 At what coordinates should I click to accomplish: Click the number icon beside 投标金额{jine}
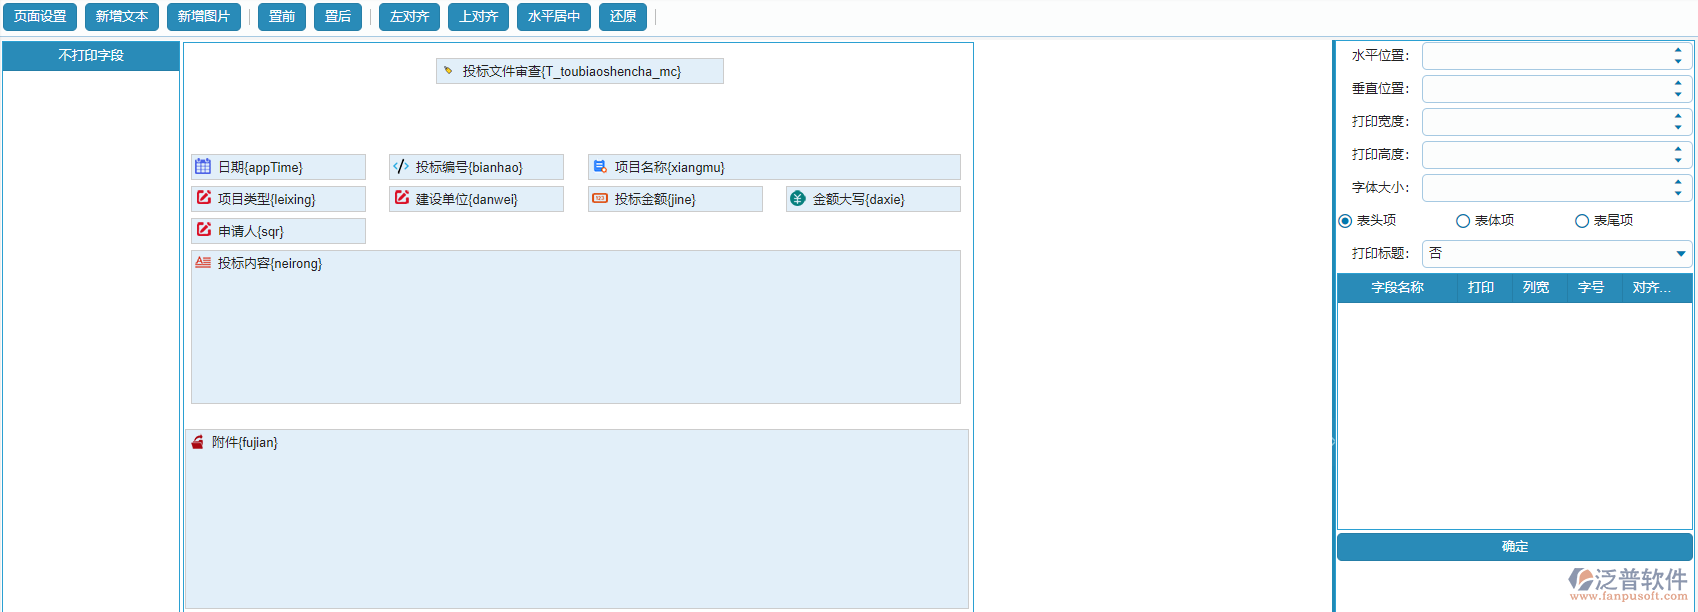600,199
